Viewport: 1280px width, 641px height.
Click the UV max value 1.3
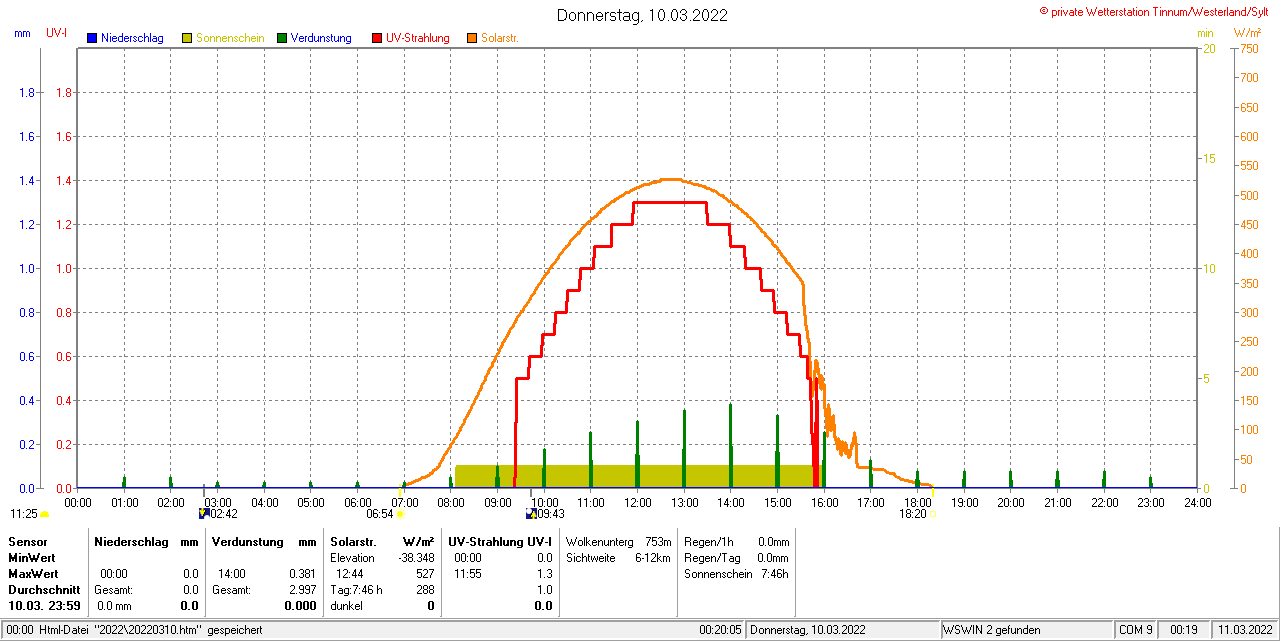click(544, 574)
